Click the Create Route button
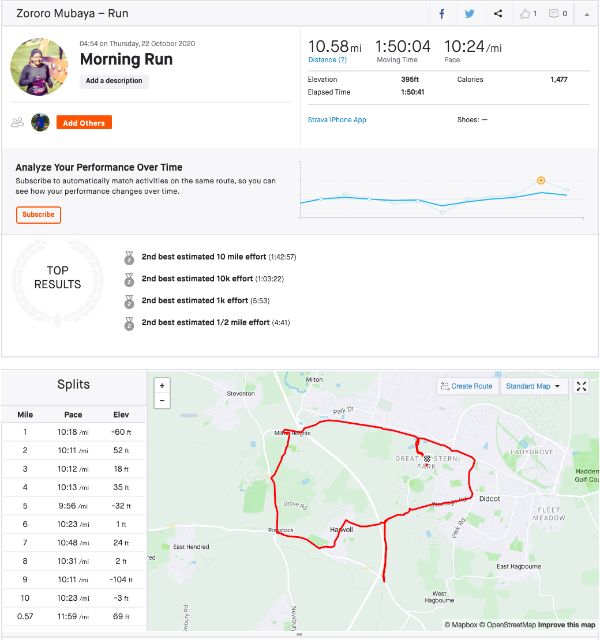The width and height of the screenshot is (600, 640). tap(466, 386)
